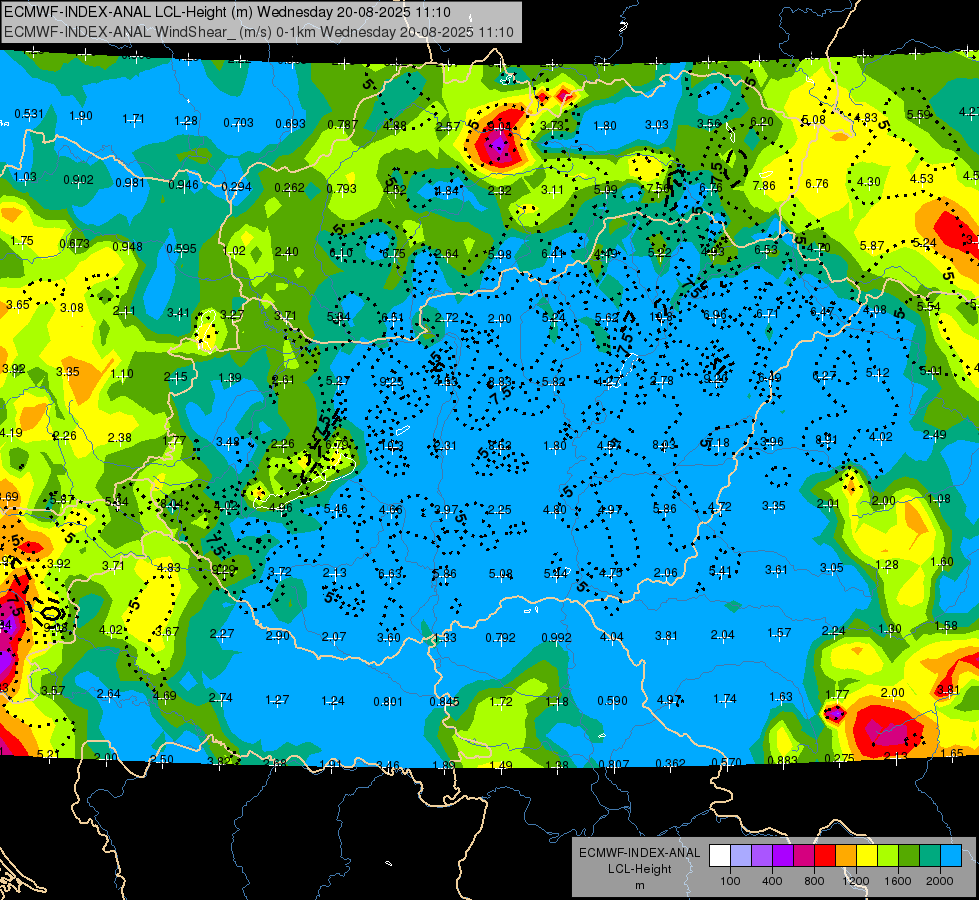
Task: Click the grid value 0.275
Action: pyautogui.click(x=839, y=758)
